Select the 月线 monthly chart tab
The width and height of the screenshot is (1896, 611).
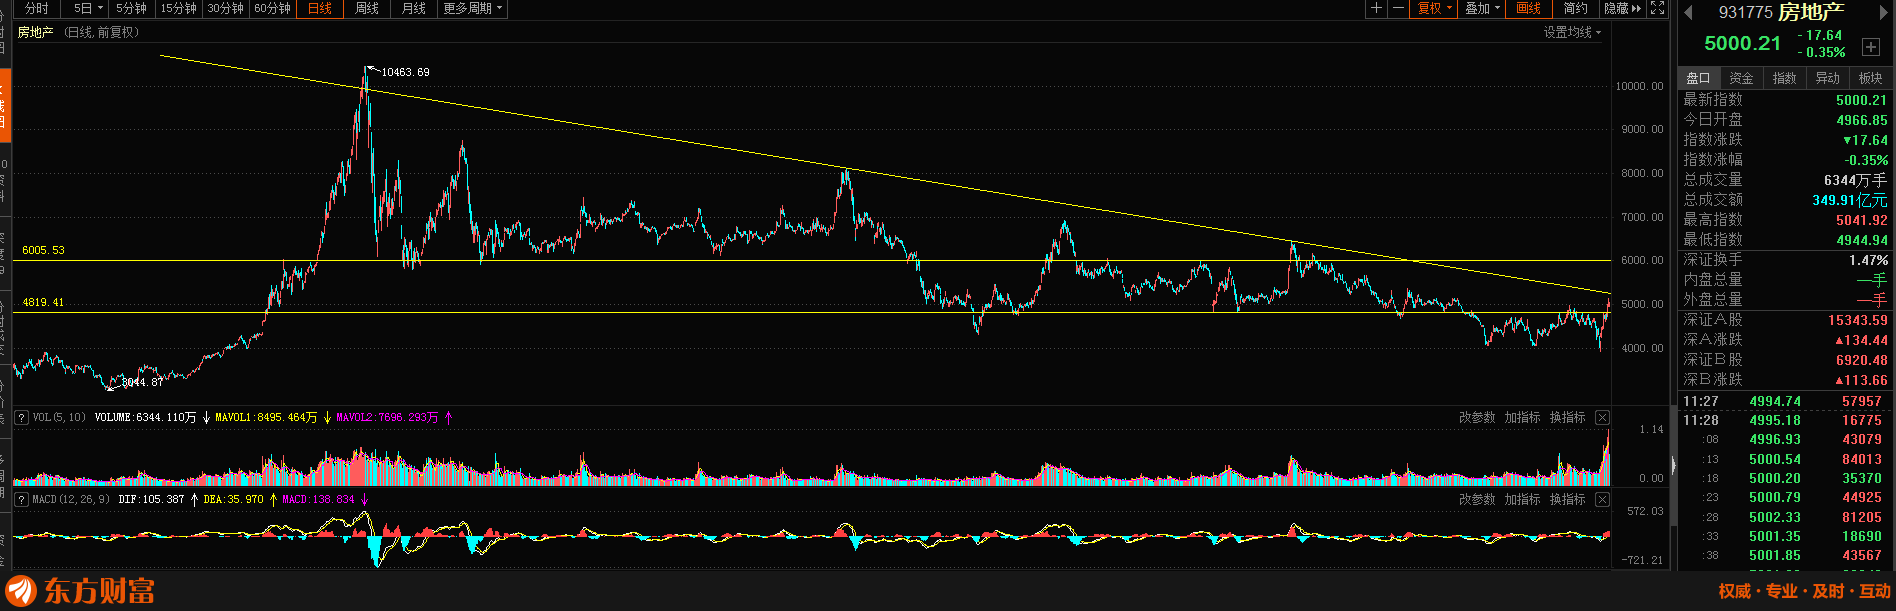(x=414, y=8)
